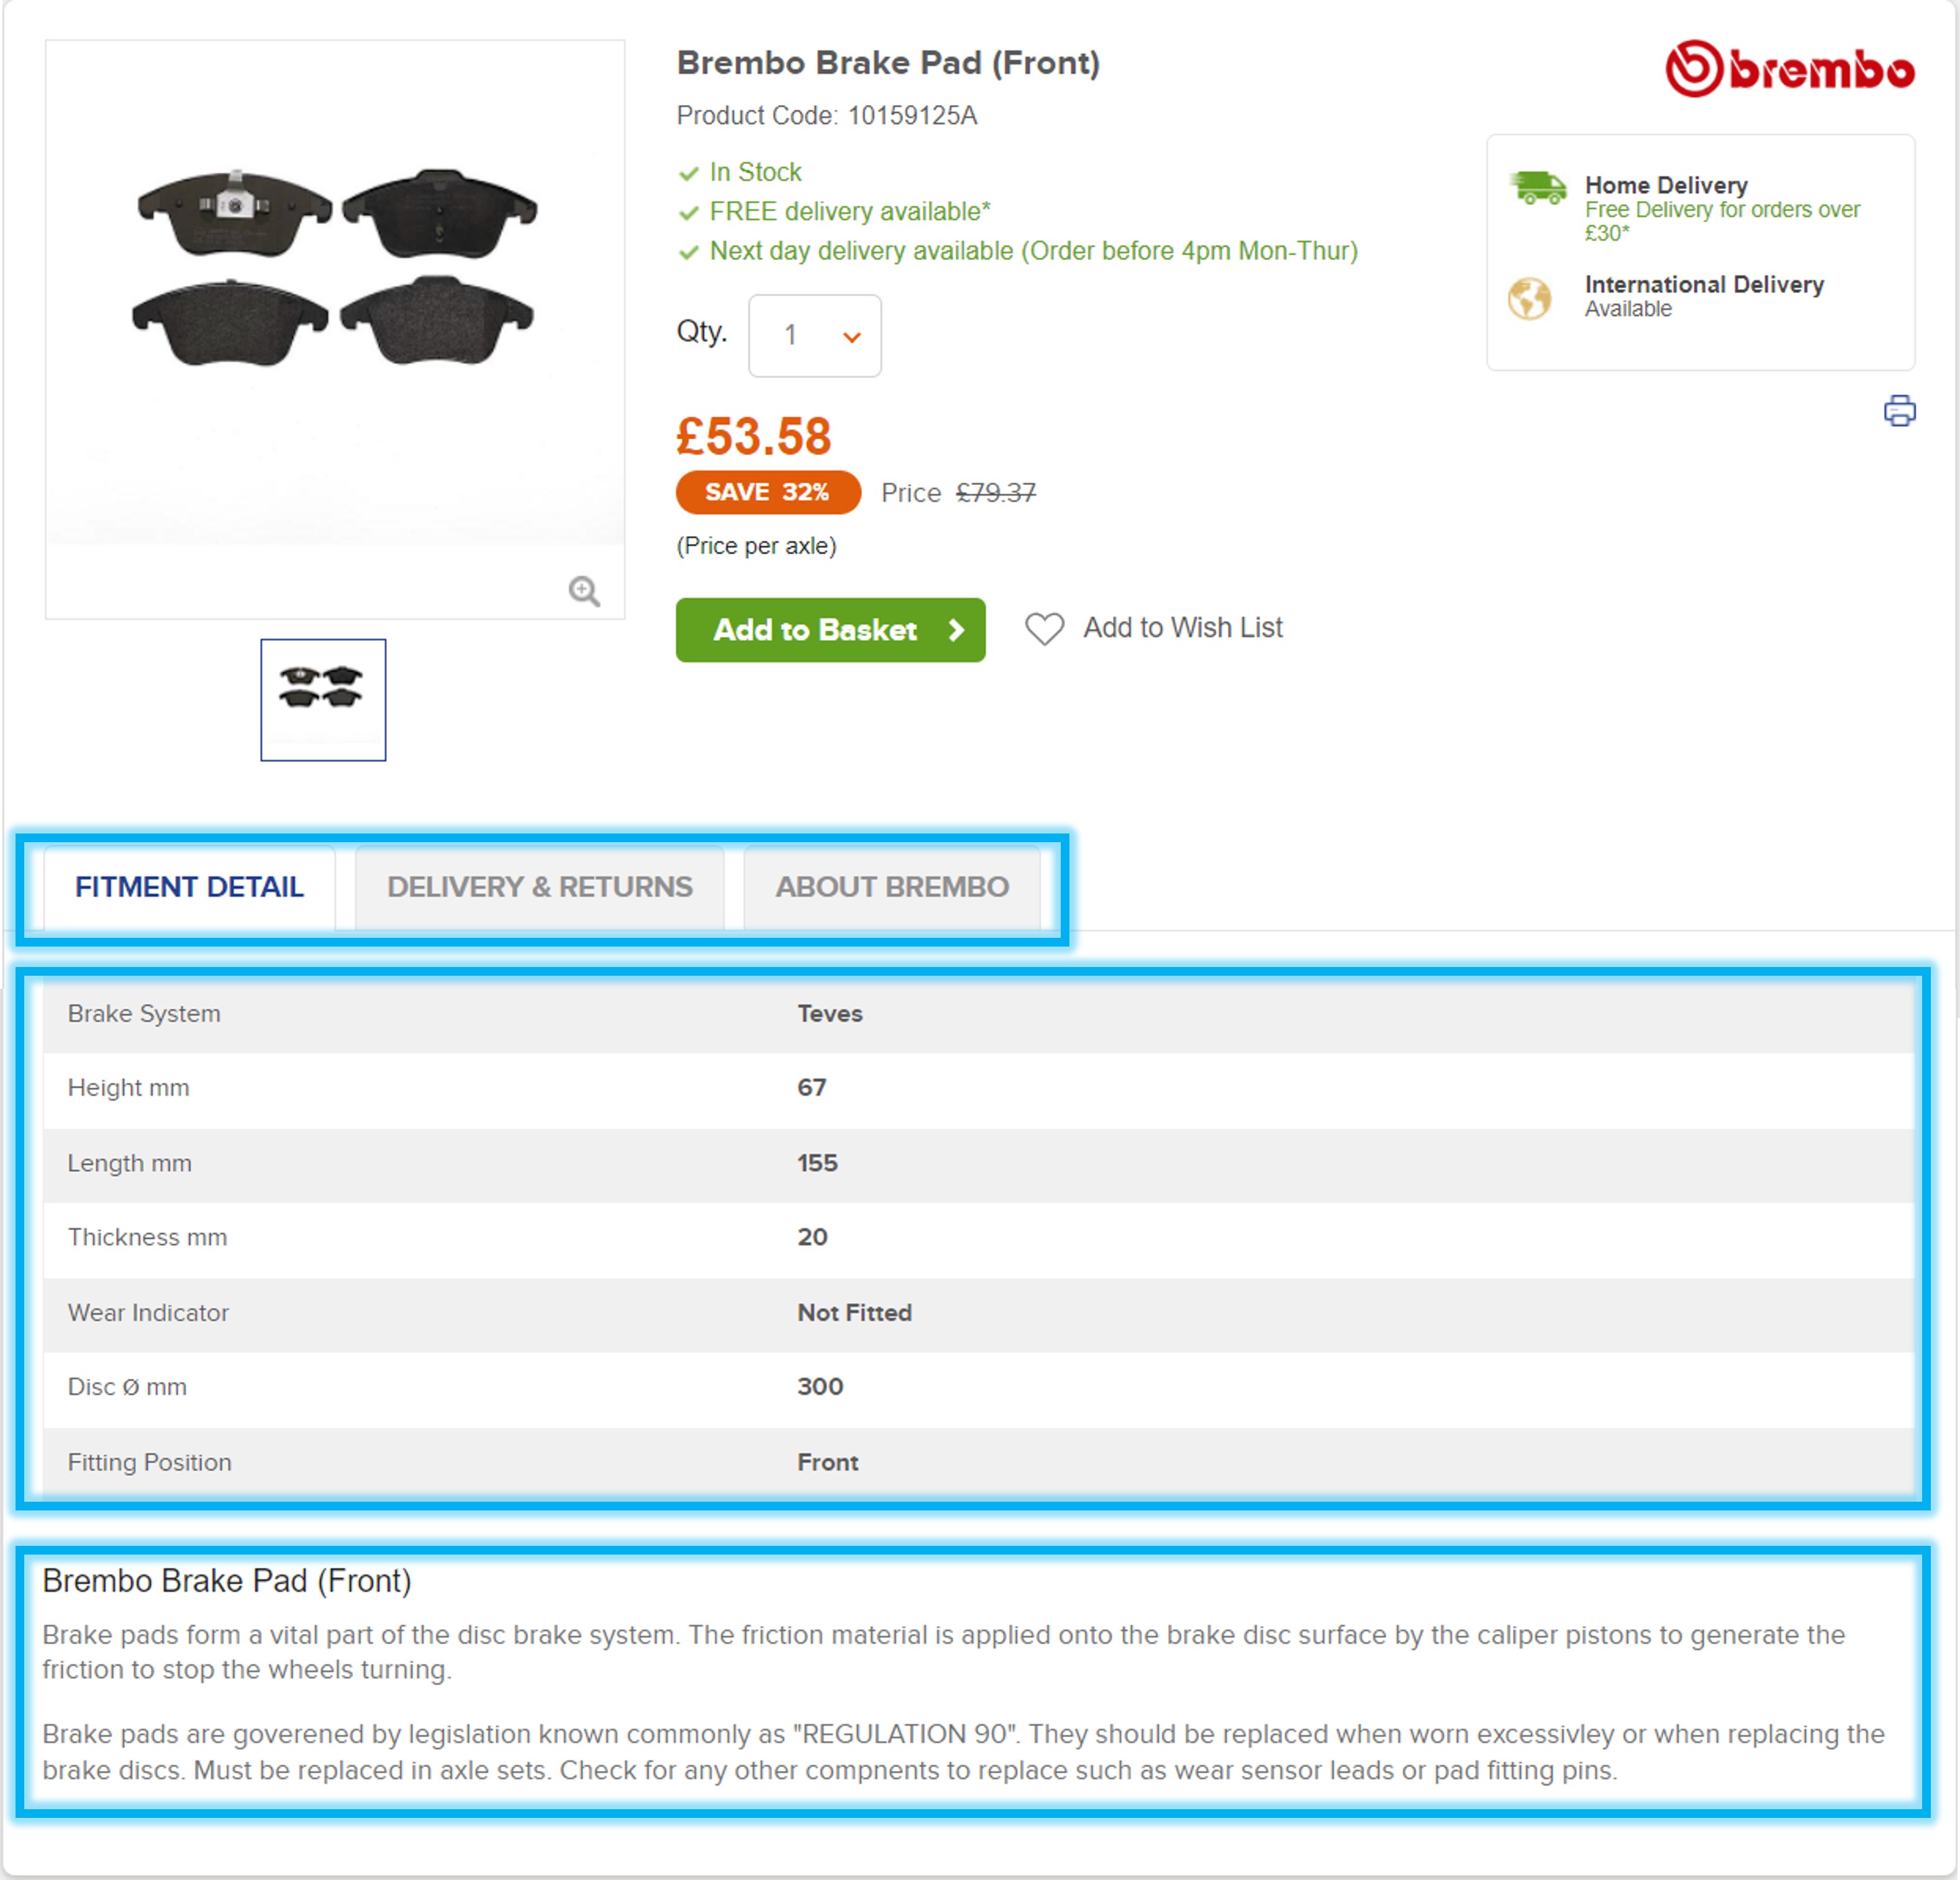Click the FREE delivery available text
The width and height of the screenshot is (1960, 1880).
coord(849,212)
